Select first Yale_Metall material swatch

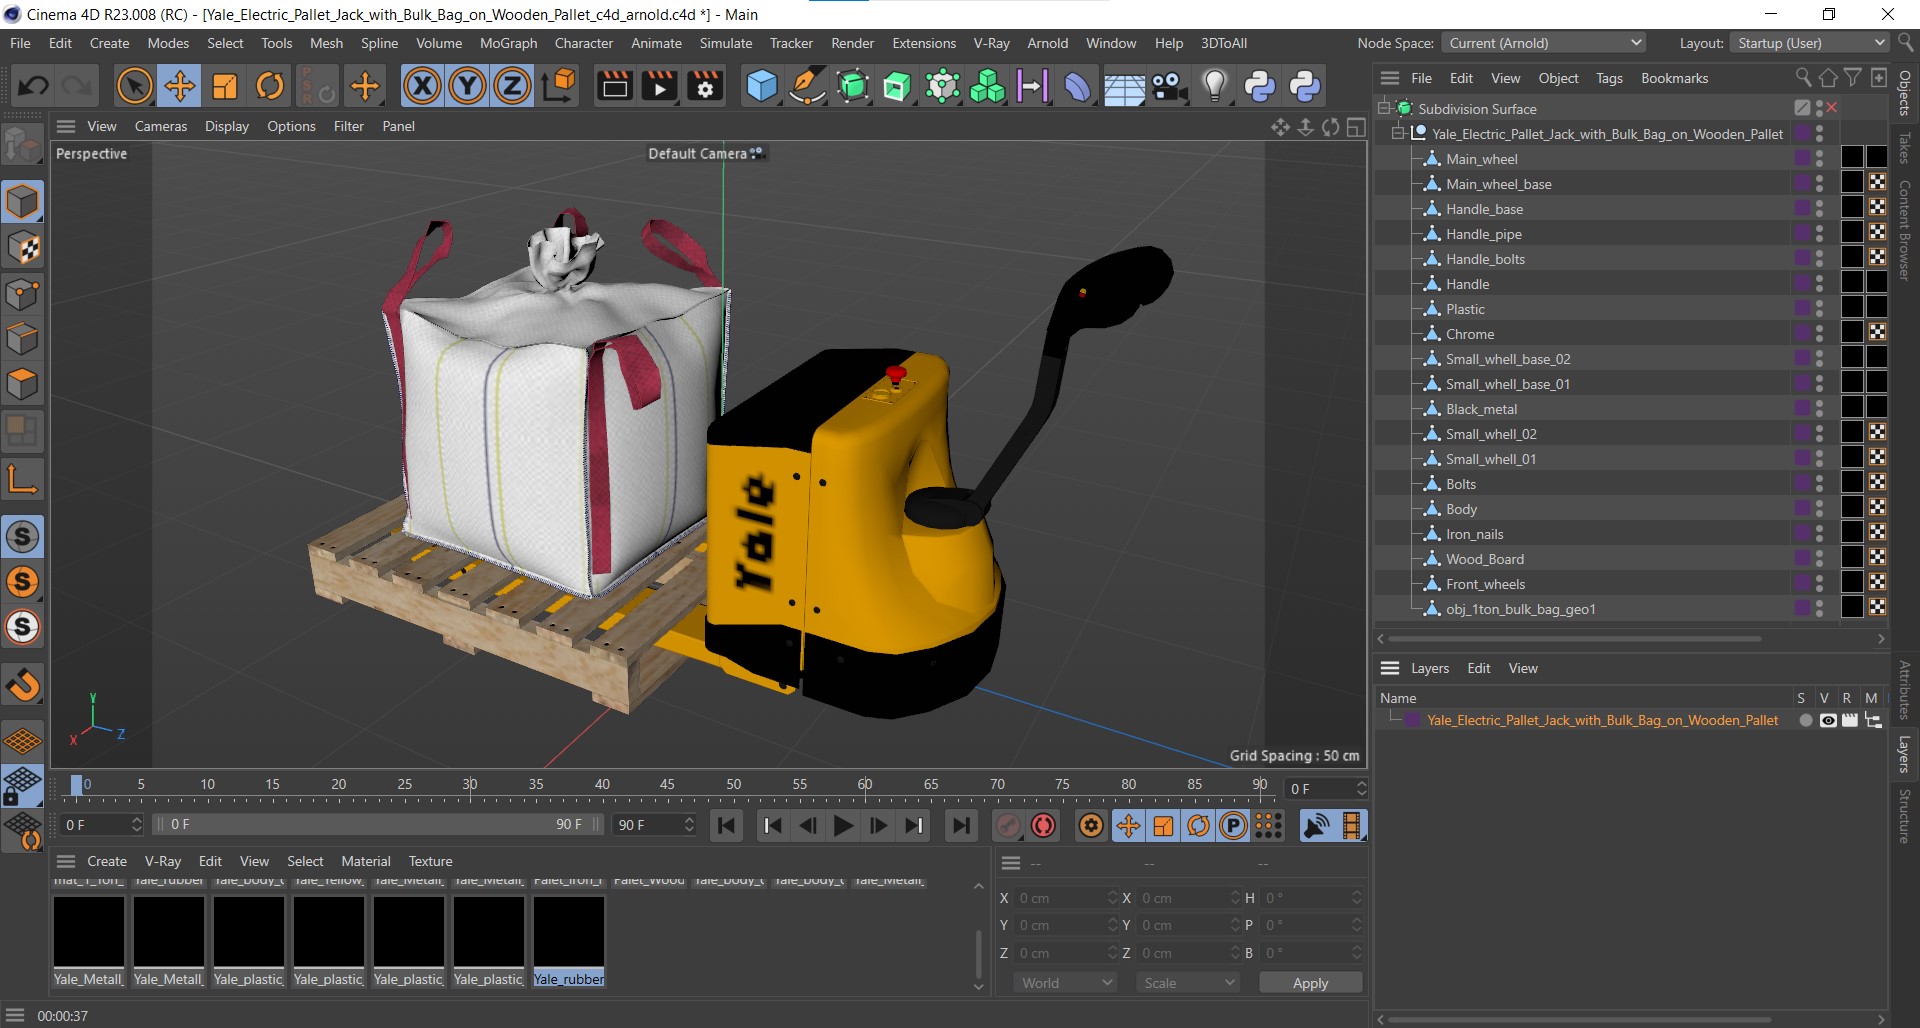pyautogui.click(x=88, y=941)
